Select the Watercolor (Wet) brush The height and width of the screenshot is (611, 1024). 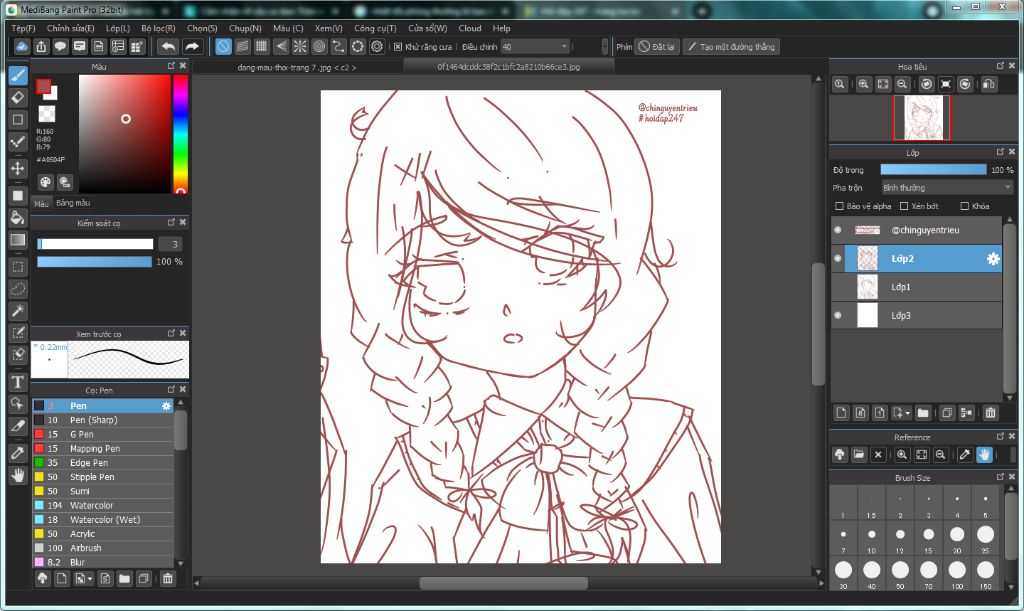[x=103, y=520]
